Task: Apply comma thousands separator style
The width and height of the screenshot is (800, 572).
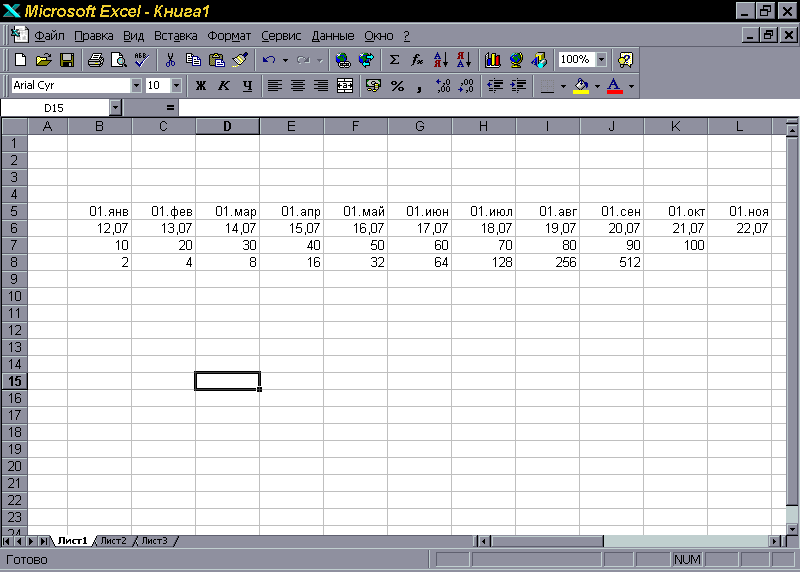Action: tap(419, 86)
